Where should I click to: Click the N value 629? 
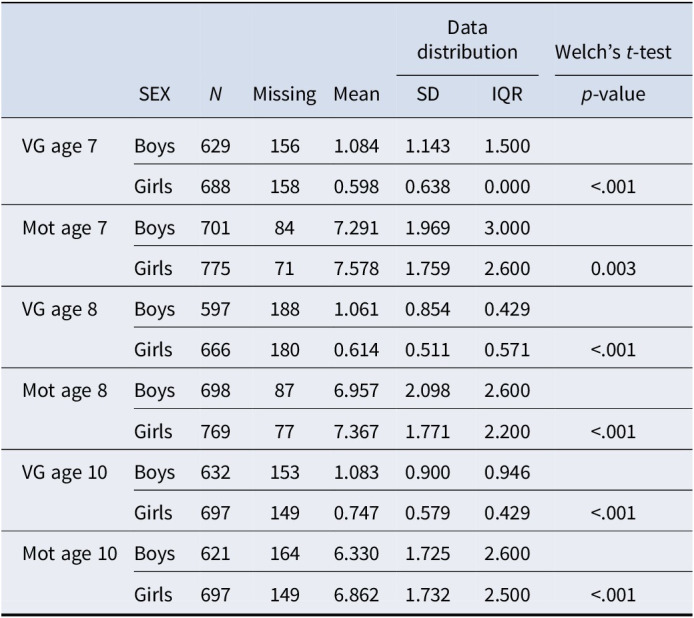(x=215, y=146)
